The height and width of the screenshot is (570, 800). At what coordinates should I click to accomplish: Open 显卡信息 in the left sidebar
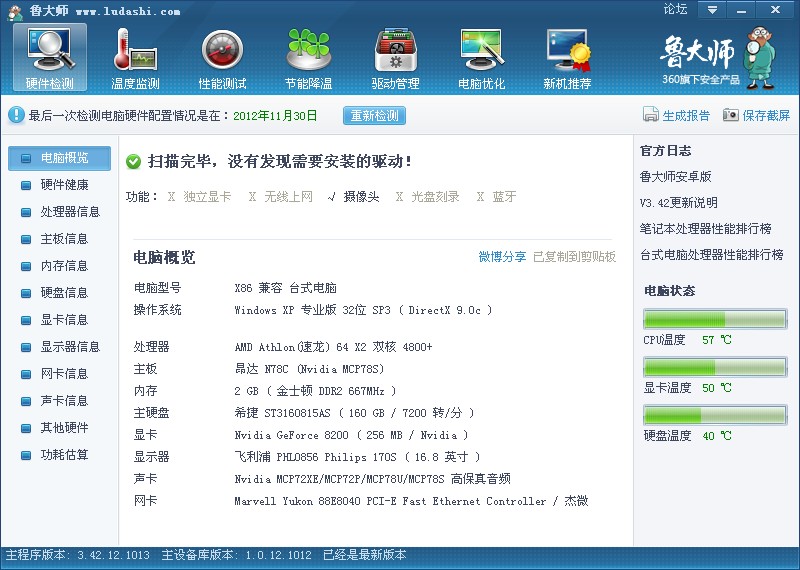coord(64,320)
